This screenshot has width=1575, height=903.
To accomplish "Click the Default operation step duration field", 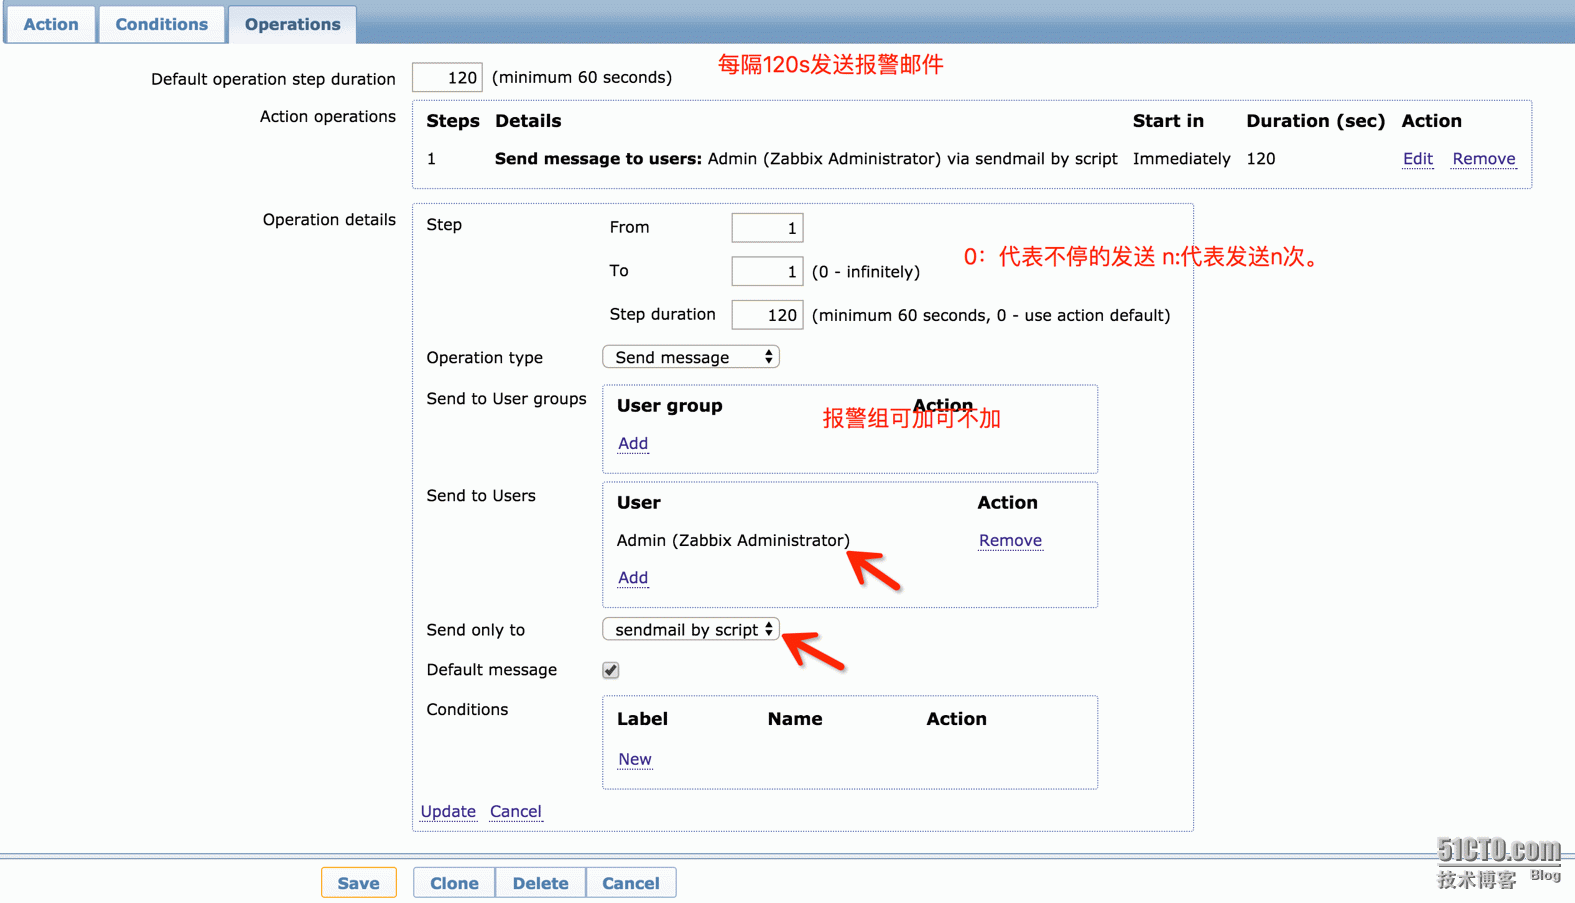I will [447, 78].
